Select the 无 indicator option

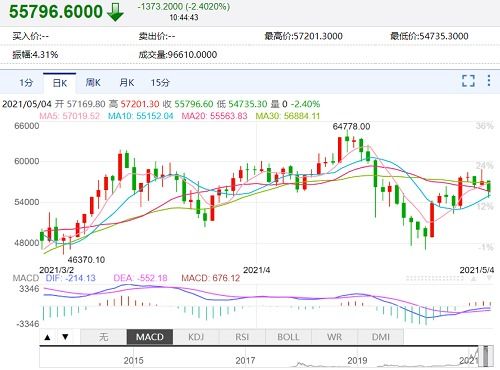pyautogui.click(x=104, y=337)
